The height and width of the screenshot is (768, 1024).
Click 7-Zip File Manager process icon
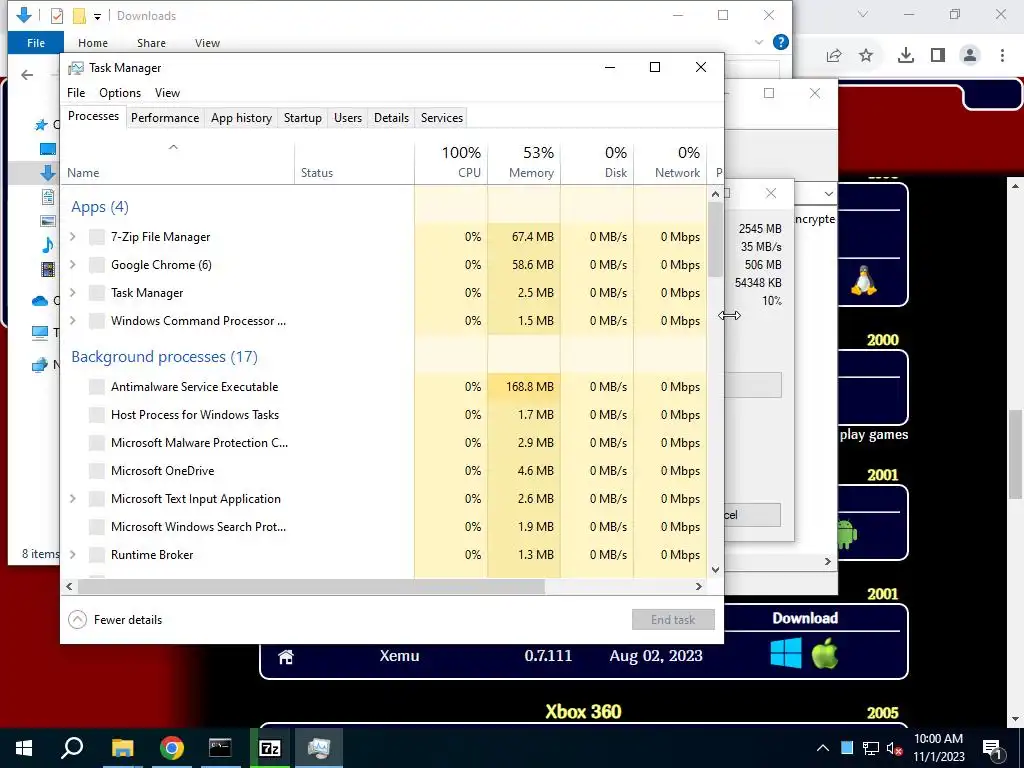coord(97,237)
